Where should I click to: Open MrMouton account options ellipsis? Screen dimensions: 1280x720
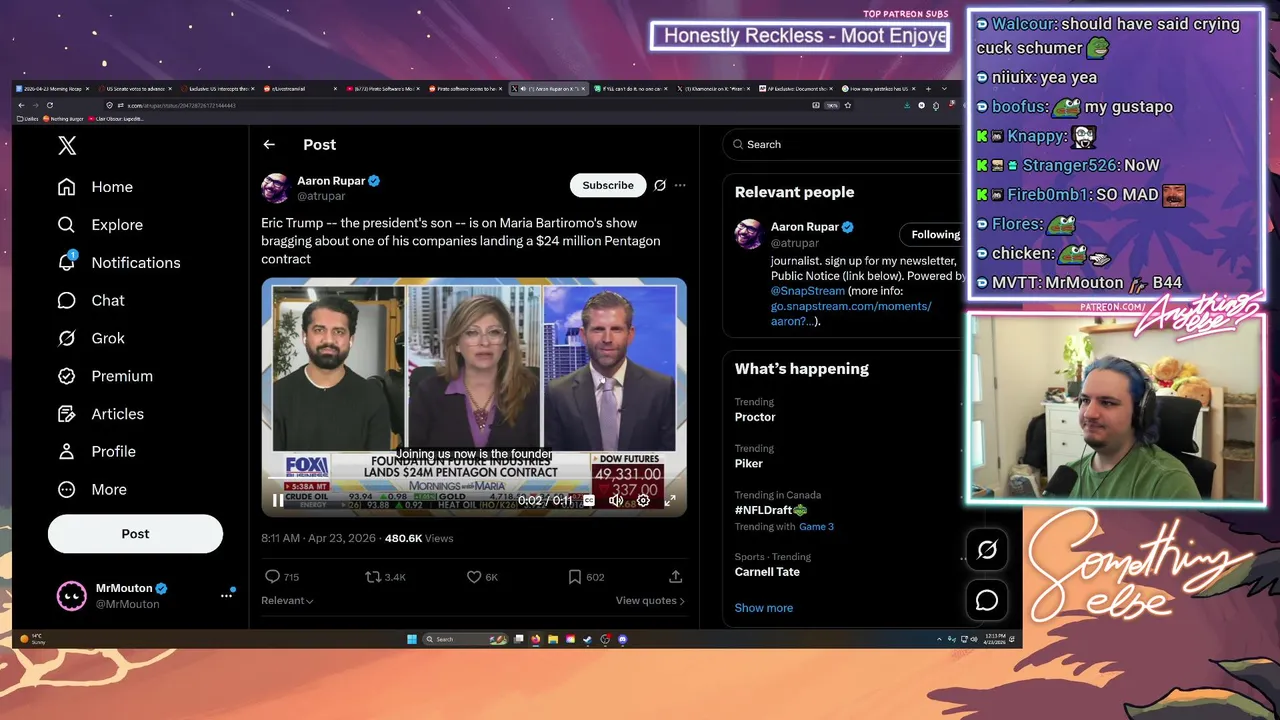point(226,596)
